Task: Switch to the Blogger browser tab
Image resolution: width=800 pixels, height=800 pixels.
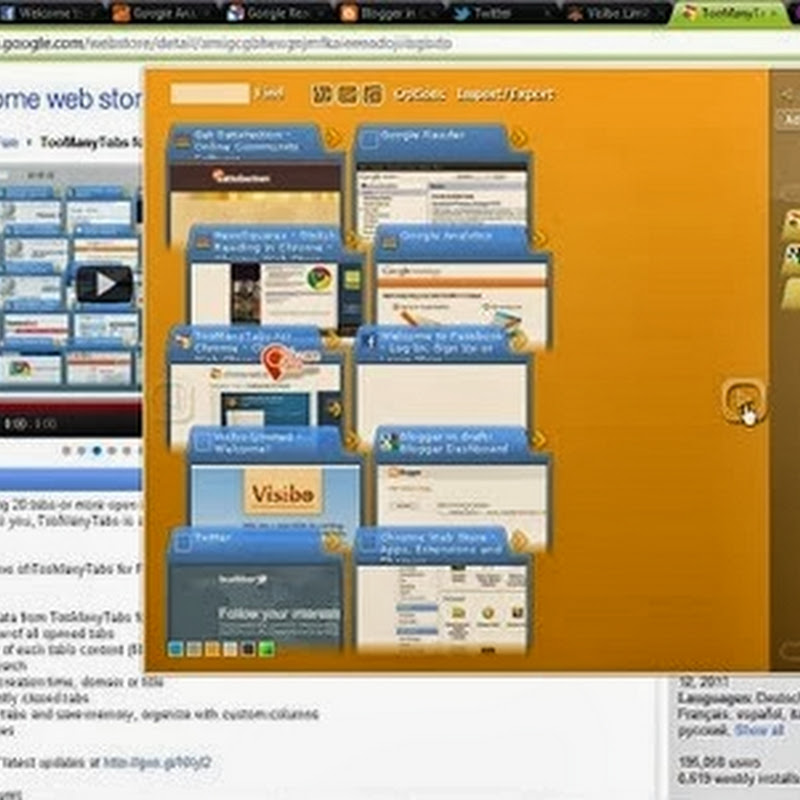Action: [x=392, y=13]
